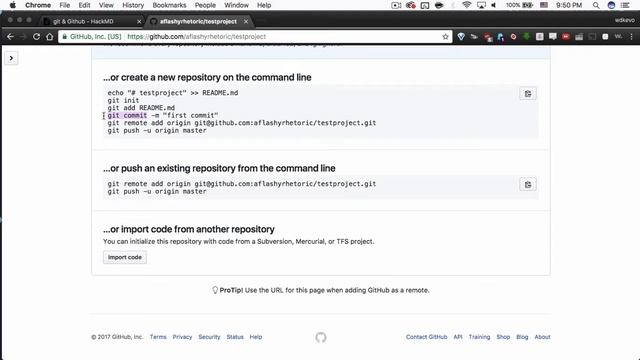
Task: Close the aflashyrhetoric/testproject tab
Action: (x=246, y=21)
